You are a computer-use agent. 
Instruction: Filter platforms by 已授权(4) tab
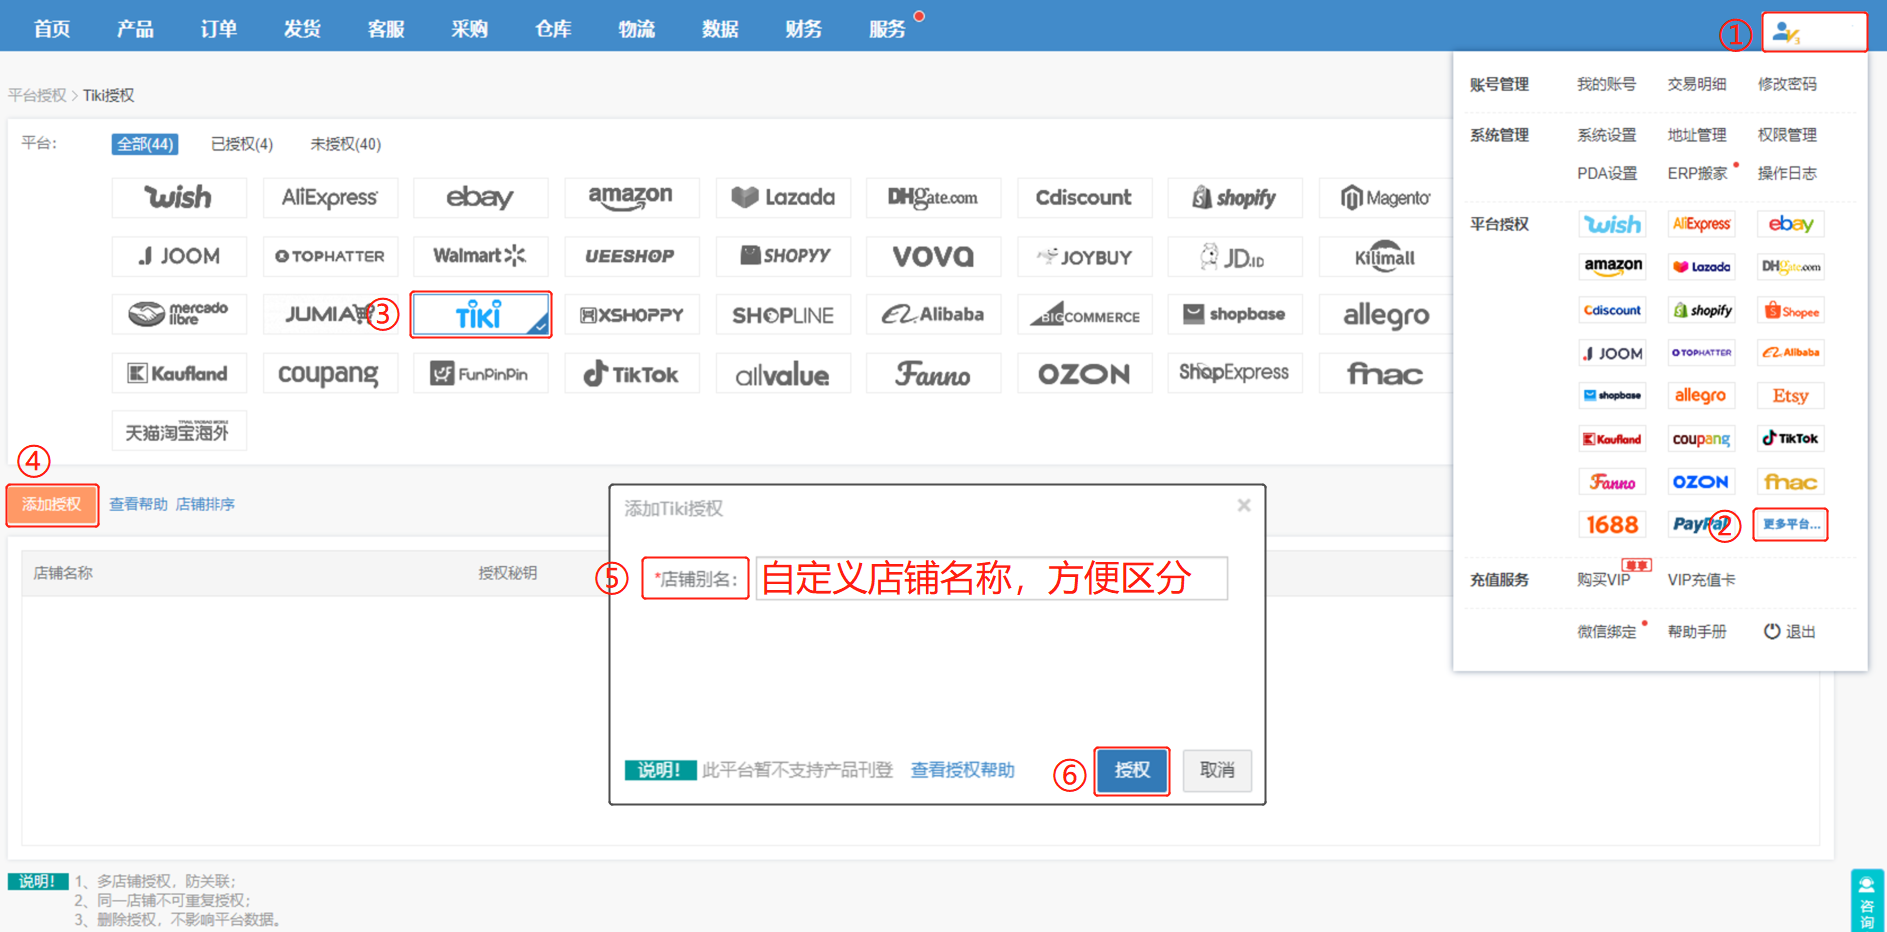[x=242, y=144]
